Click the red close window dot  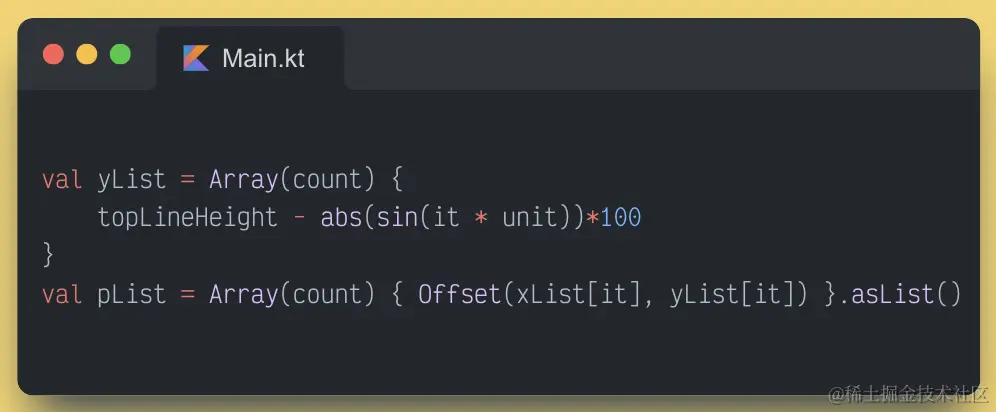[x=53, y=55]
